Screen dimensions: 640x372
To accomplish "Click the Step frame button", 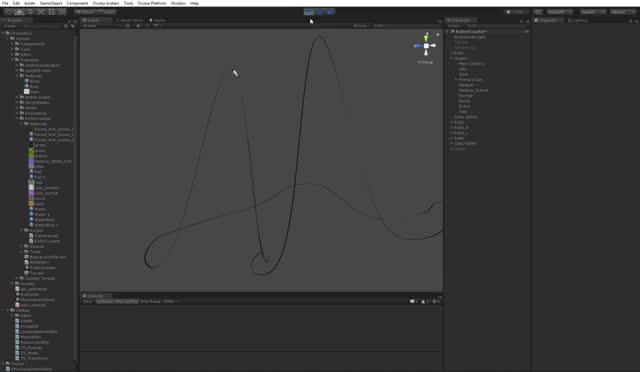I will pos(330,12).
